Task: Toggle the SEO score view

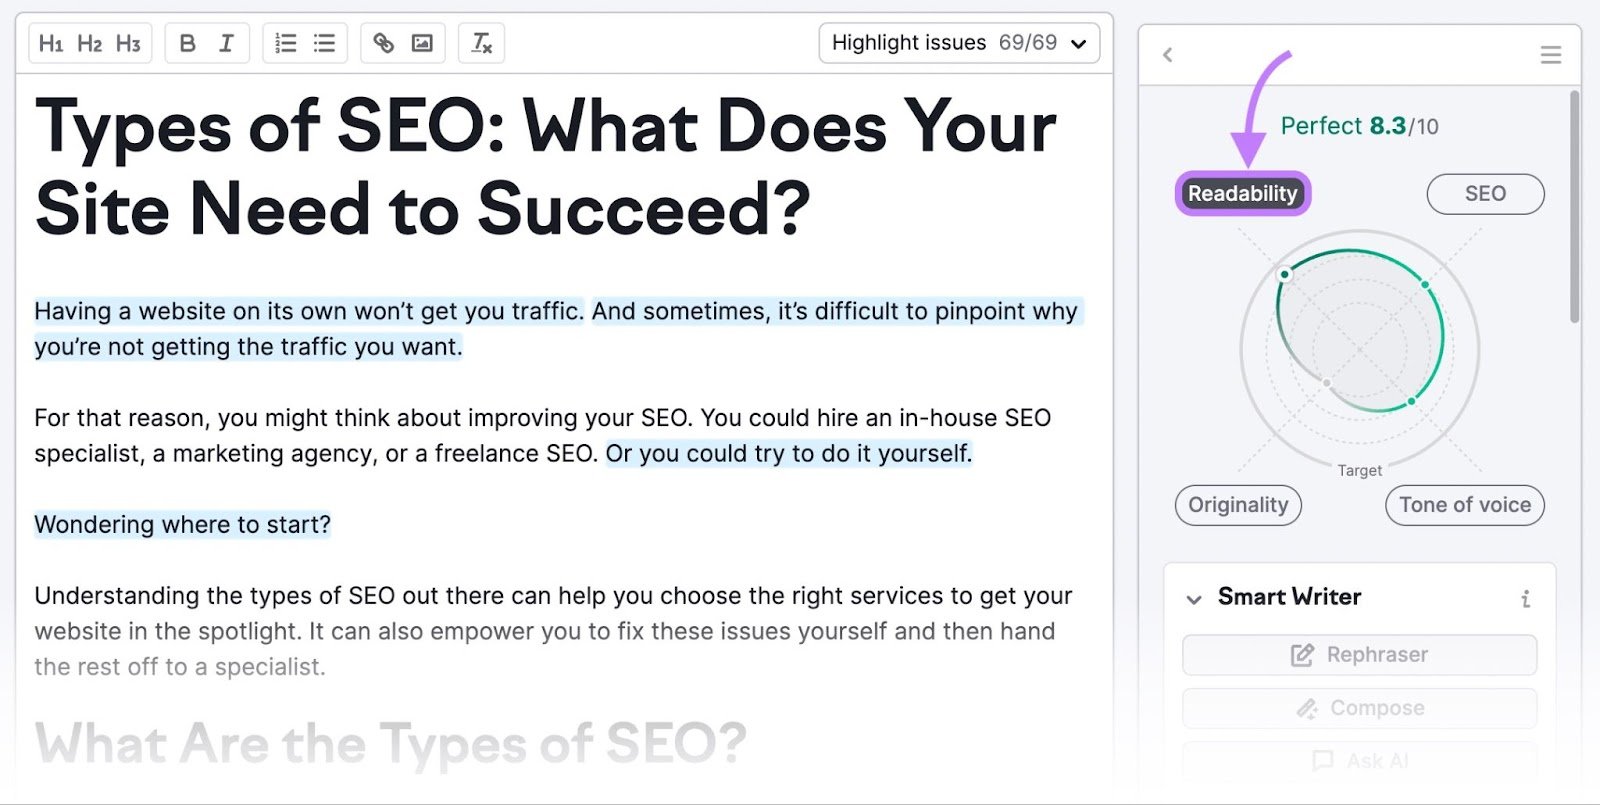Action: 1485,193
